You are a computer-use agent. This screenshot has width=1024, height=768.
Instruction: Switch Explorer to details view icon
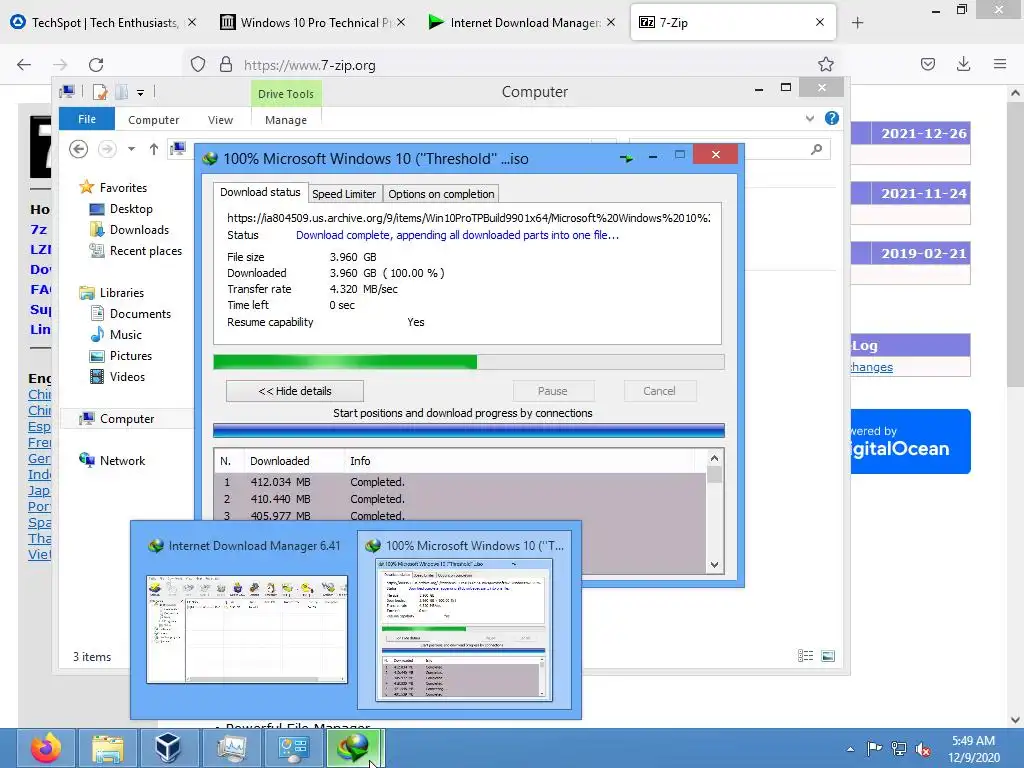805,656
